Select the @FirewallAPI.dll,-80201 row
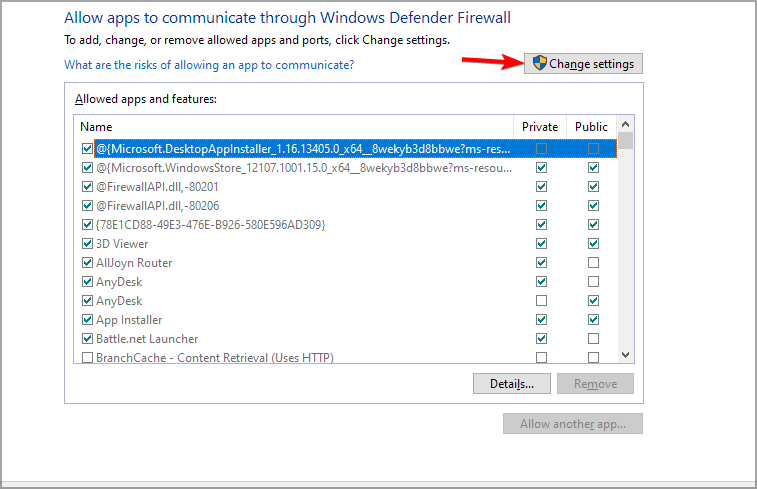The height and width of the screenshot is (489, 757). 143,187
